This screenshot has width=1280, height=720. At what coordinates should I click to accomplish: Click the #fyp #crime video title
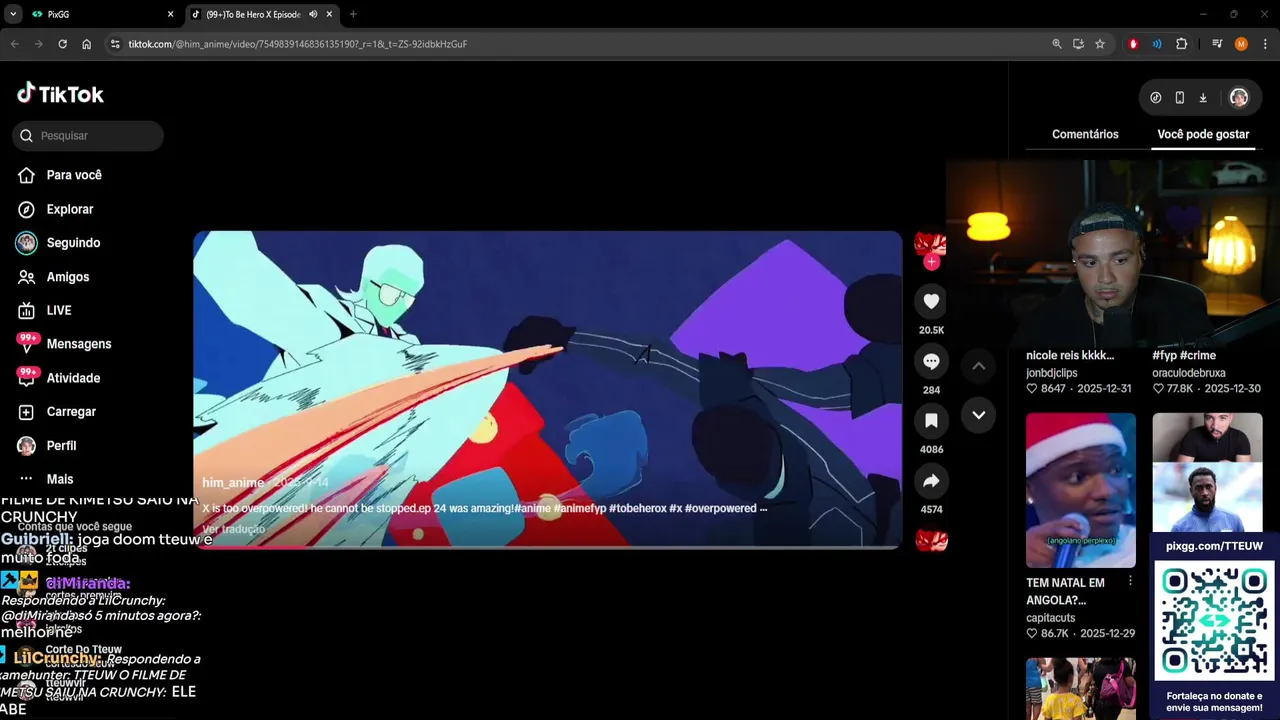1184,356
